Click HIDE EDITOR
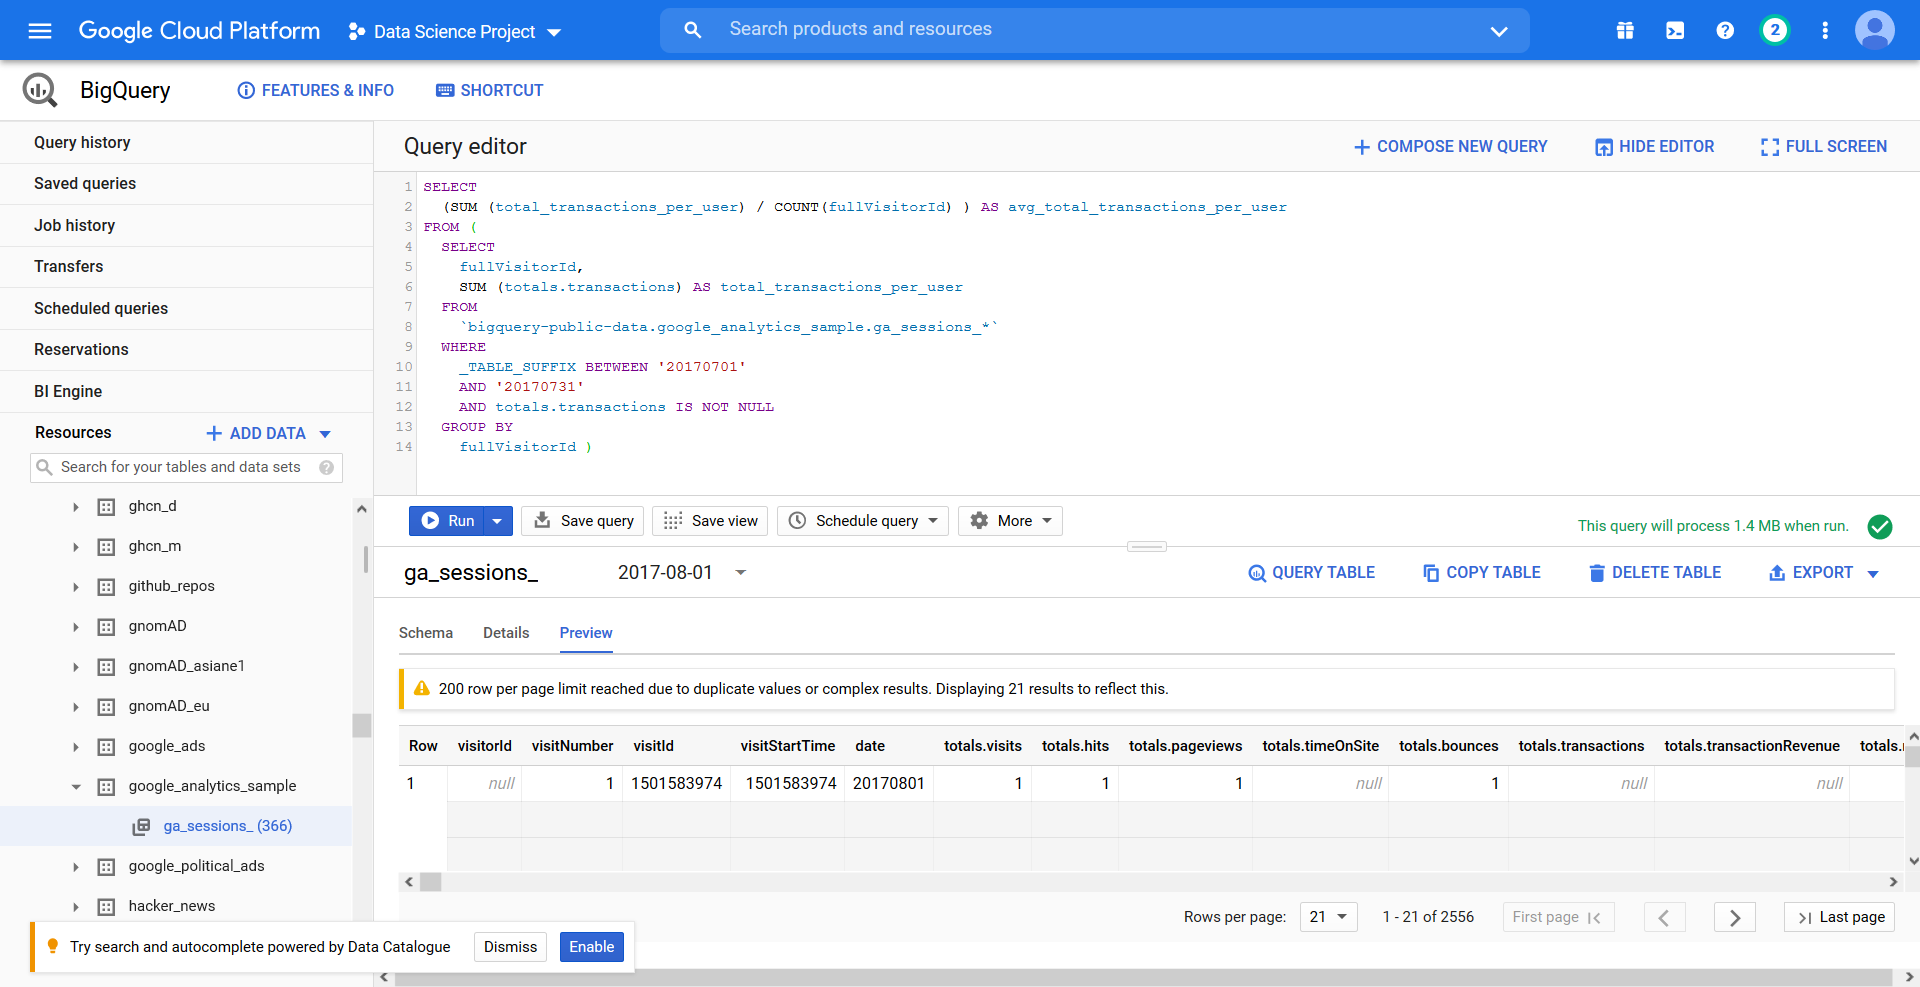Screen dimensions: 1920x987 pos(1654,147)
